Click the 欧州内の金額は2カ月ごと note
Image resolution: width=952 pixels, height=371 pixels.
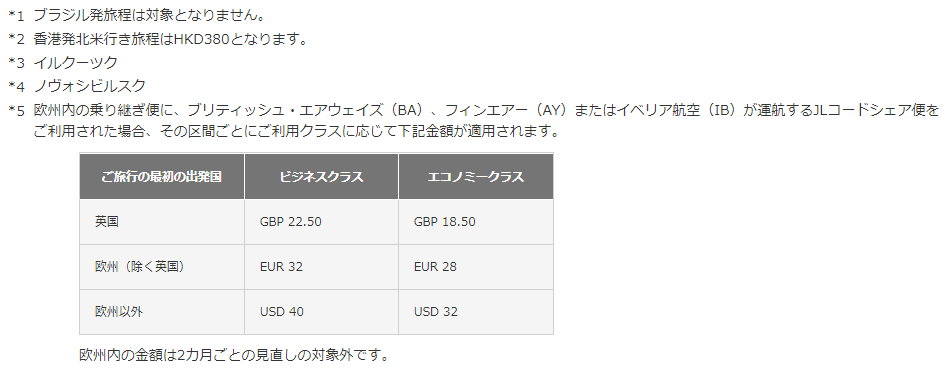coord(234,355)
